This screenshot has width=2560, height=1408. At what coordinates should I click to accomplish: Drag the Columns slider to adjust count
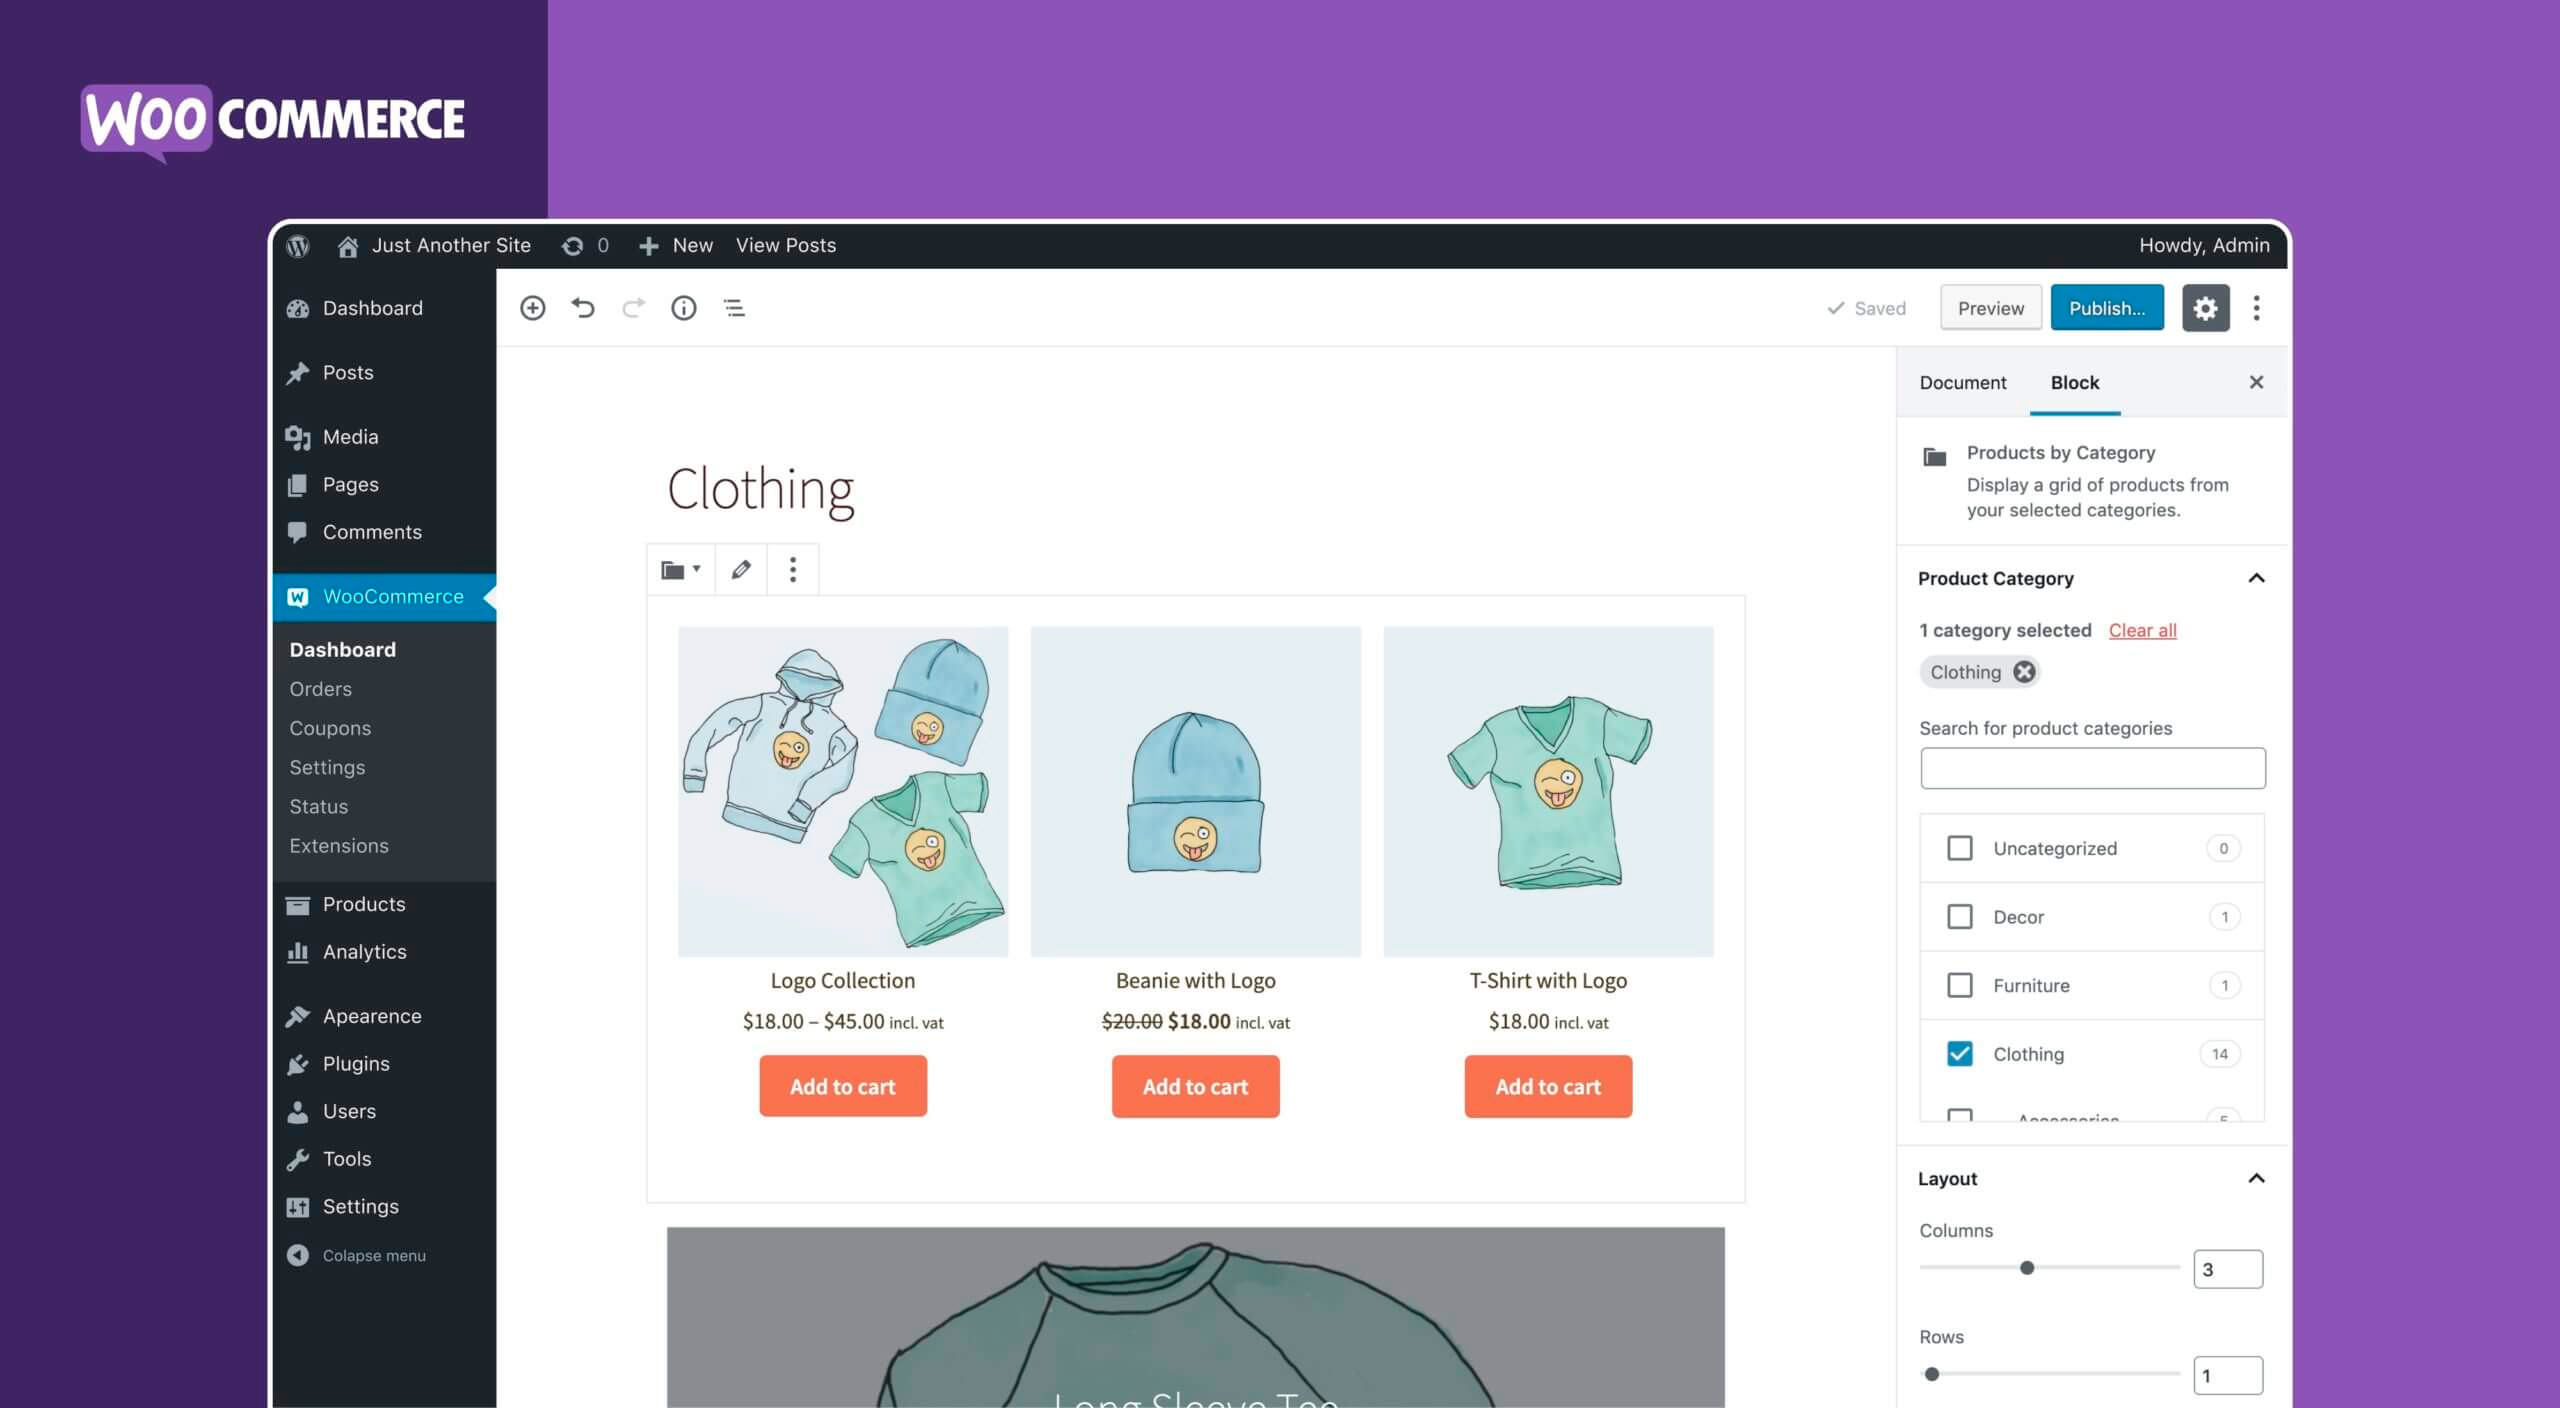click(2024, 1268)
